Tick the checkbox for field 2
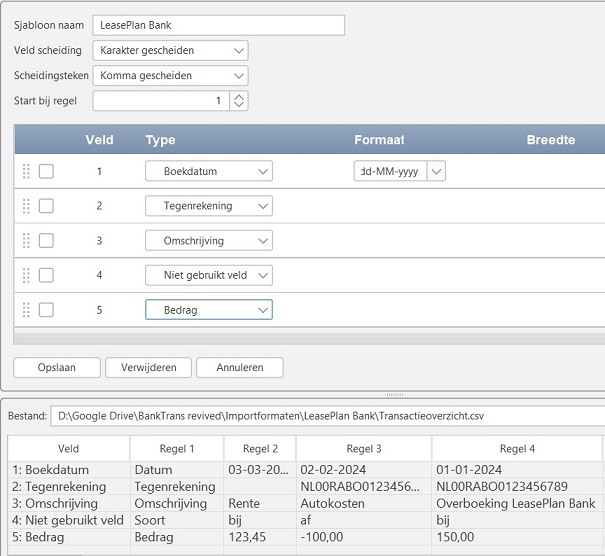Viewport: 605px width, 556px height. [x=46, y=206]
